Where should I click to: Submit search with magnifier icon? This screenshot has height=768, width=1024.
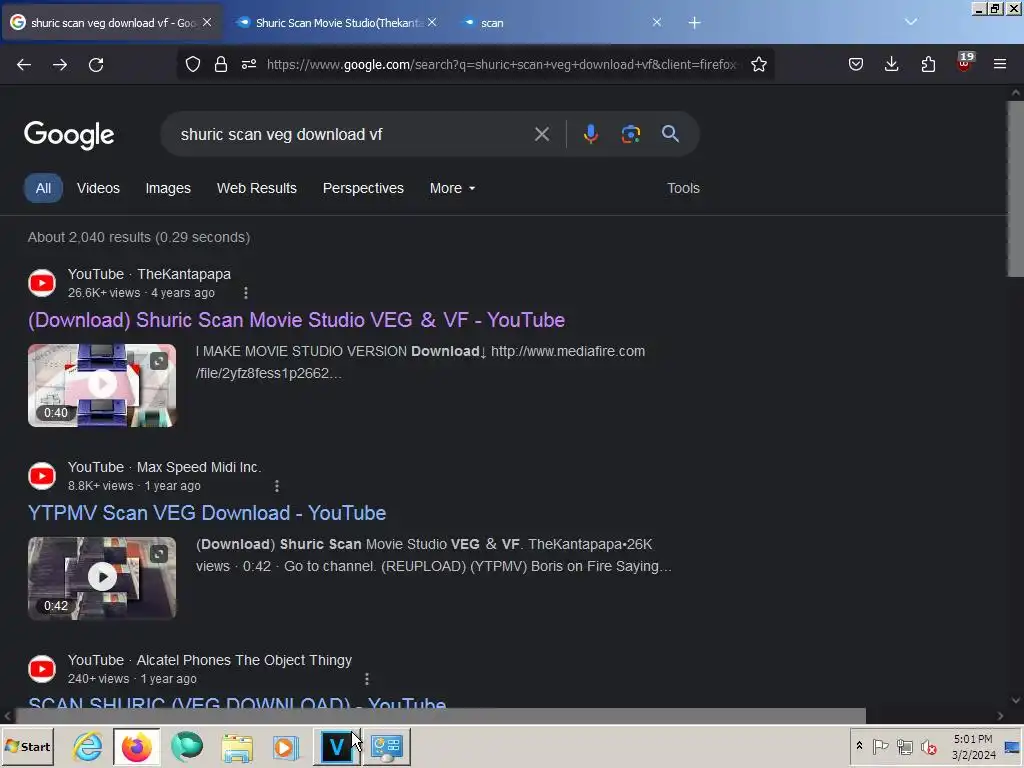tap(671, 135)
